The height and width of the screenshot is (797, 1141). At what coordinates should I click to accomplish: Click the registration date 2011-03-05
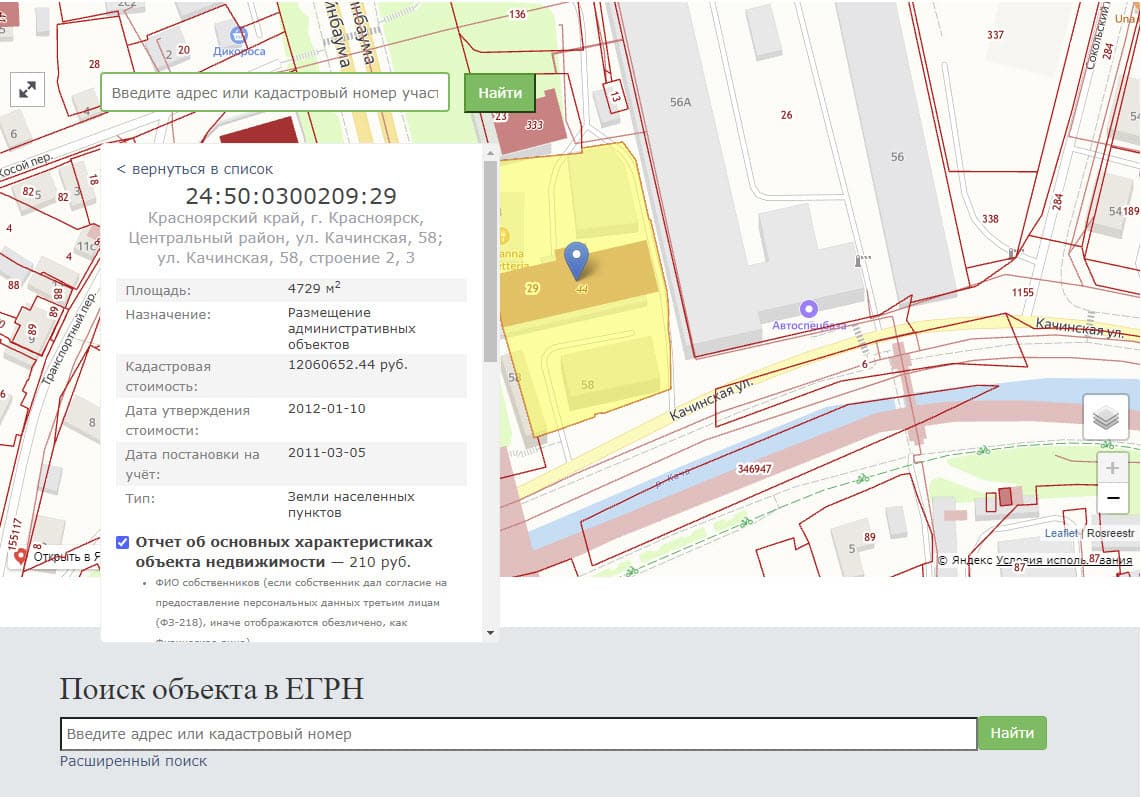(327, 452)
